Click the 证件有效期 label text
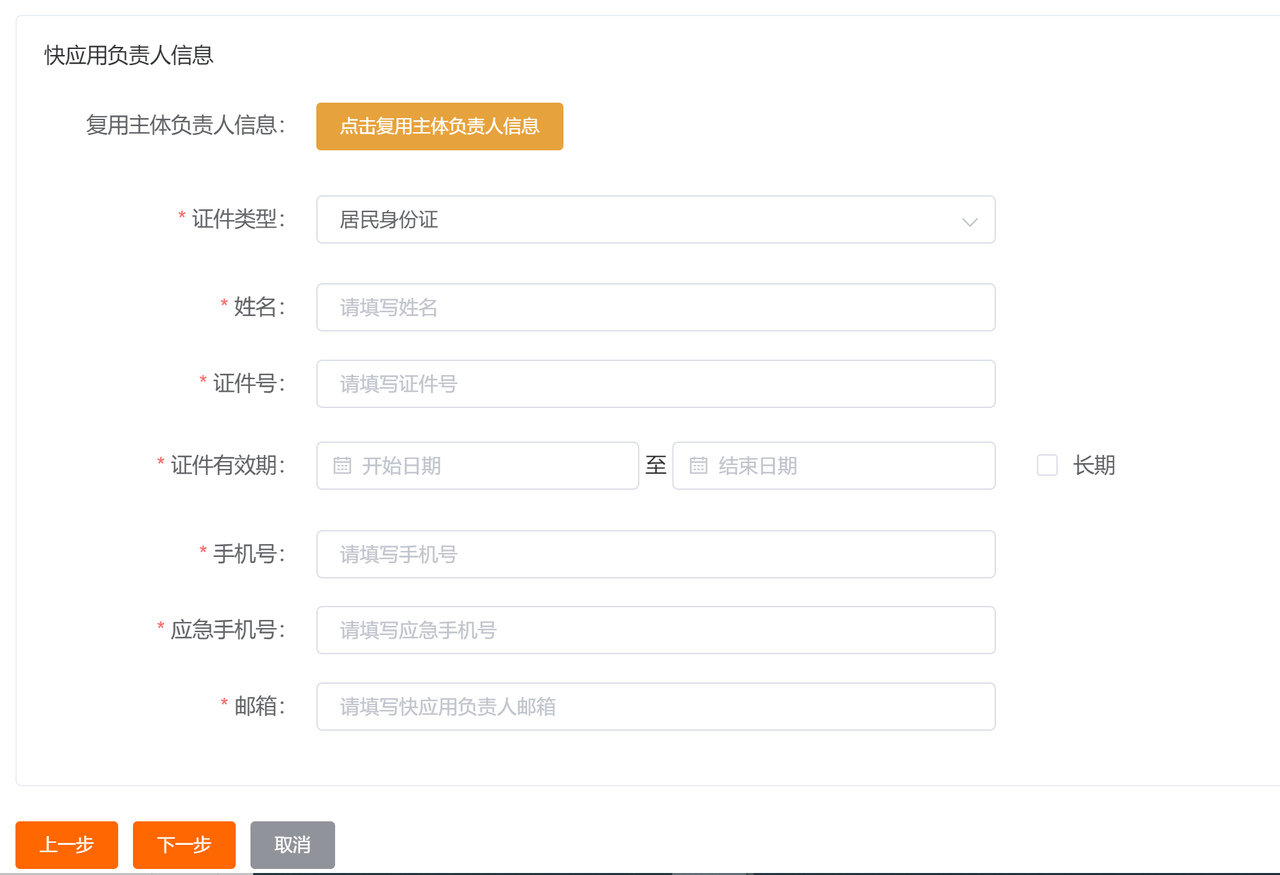 pyautogui.click(x=227, y=465)
